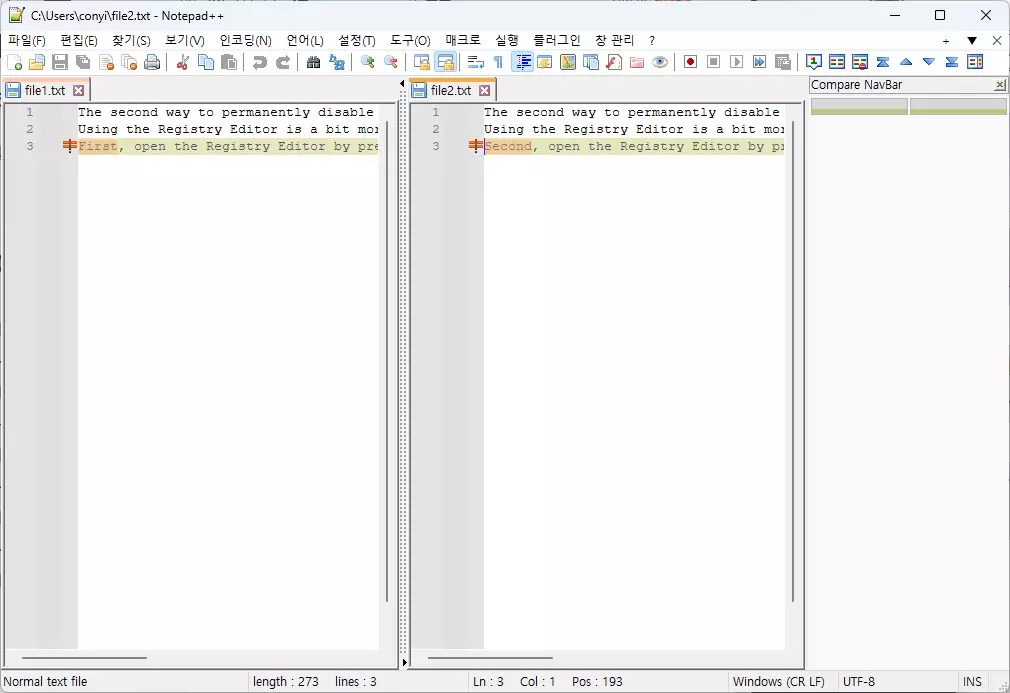Close the current document via toolbar icon
The height and width of the screenshot is (693, 1010).
(106, 62)
